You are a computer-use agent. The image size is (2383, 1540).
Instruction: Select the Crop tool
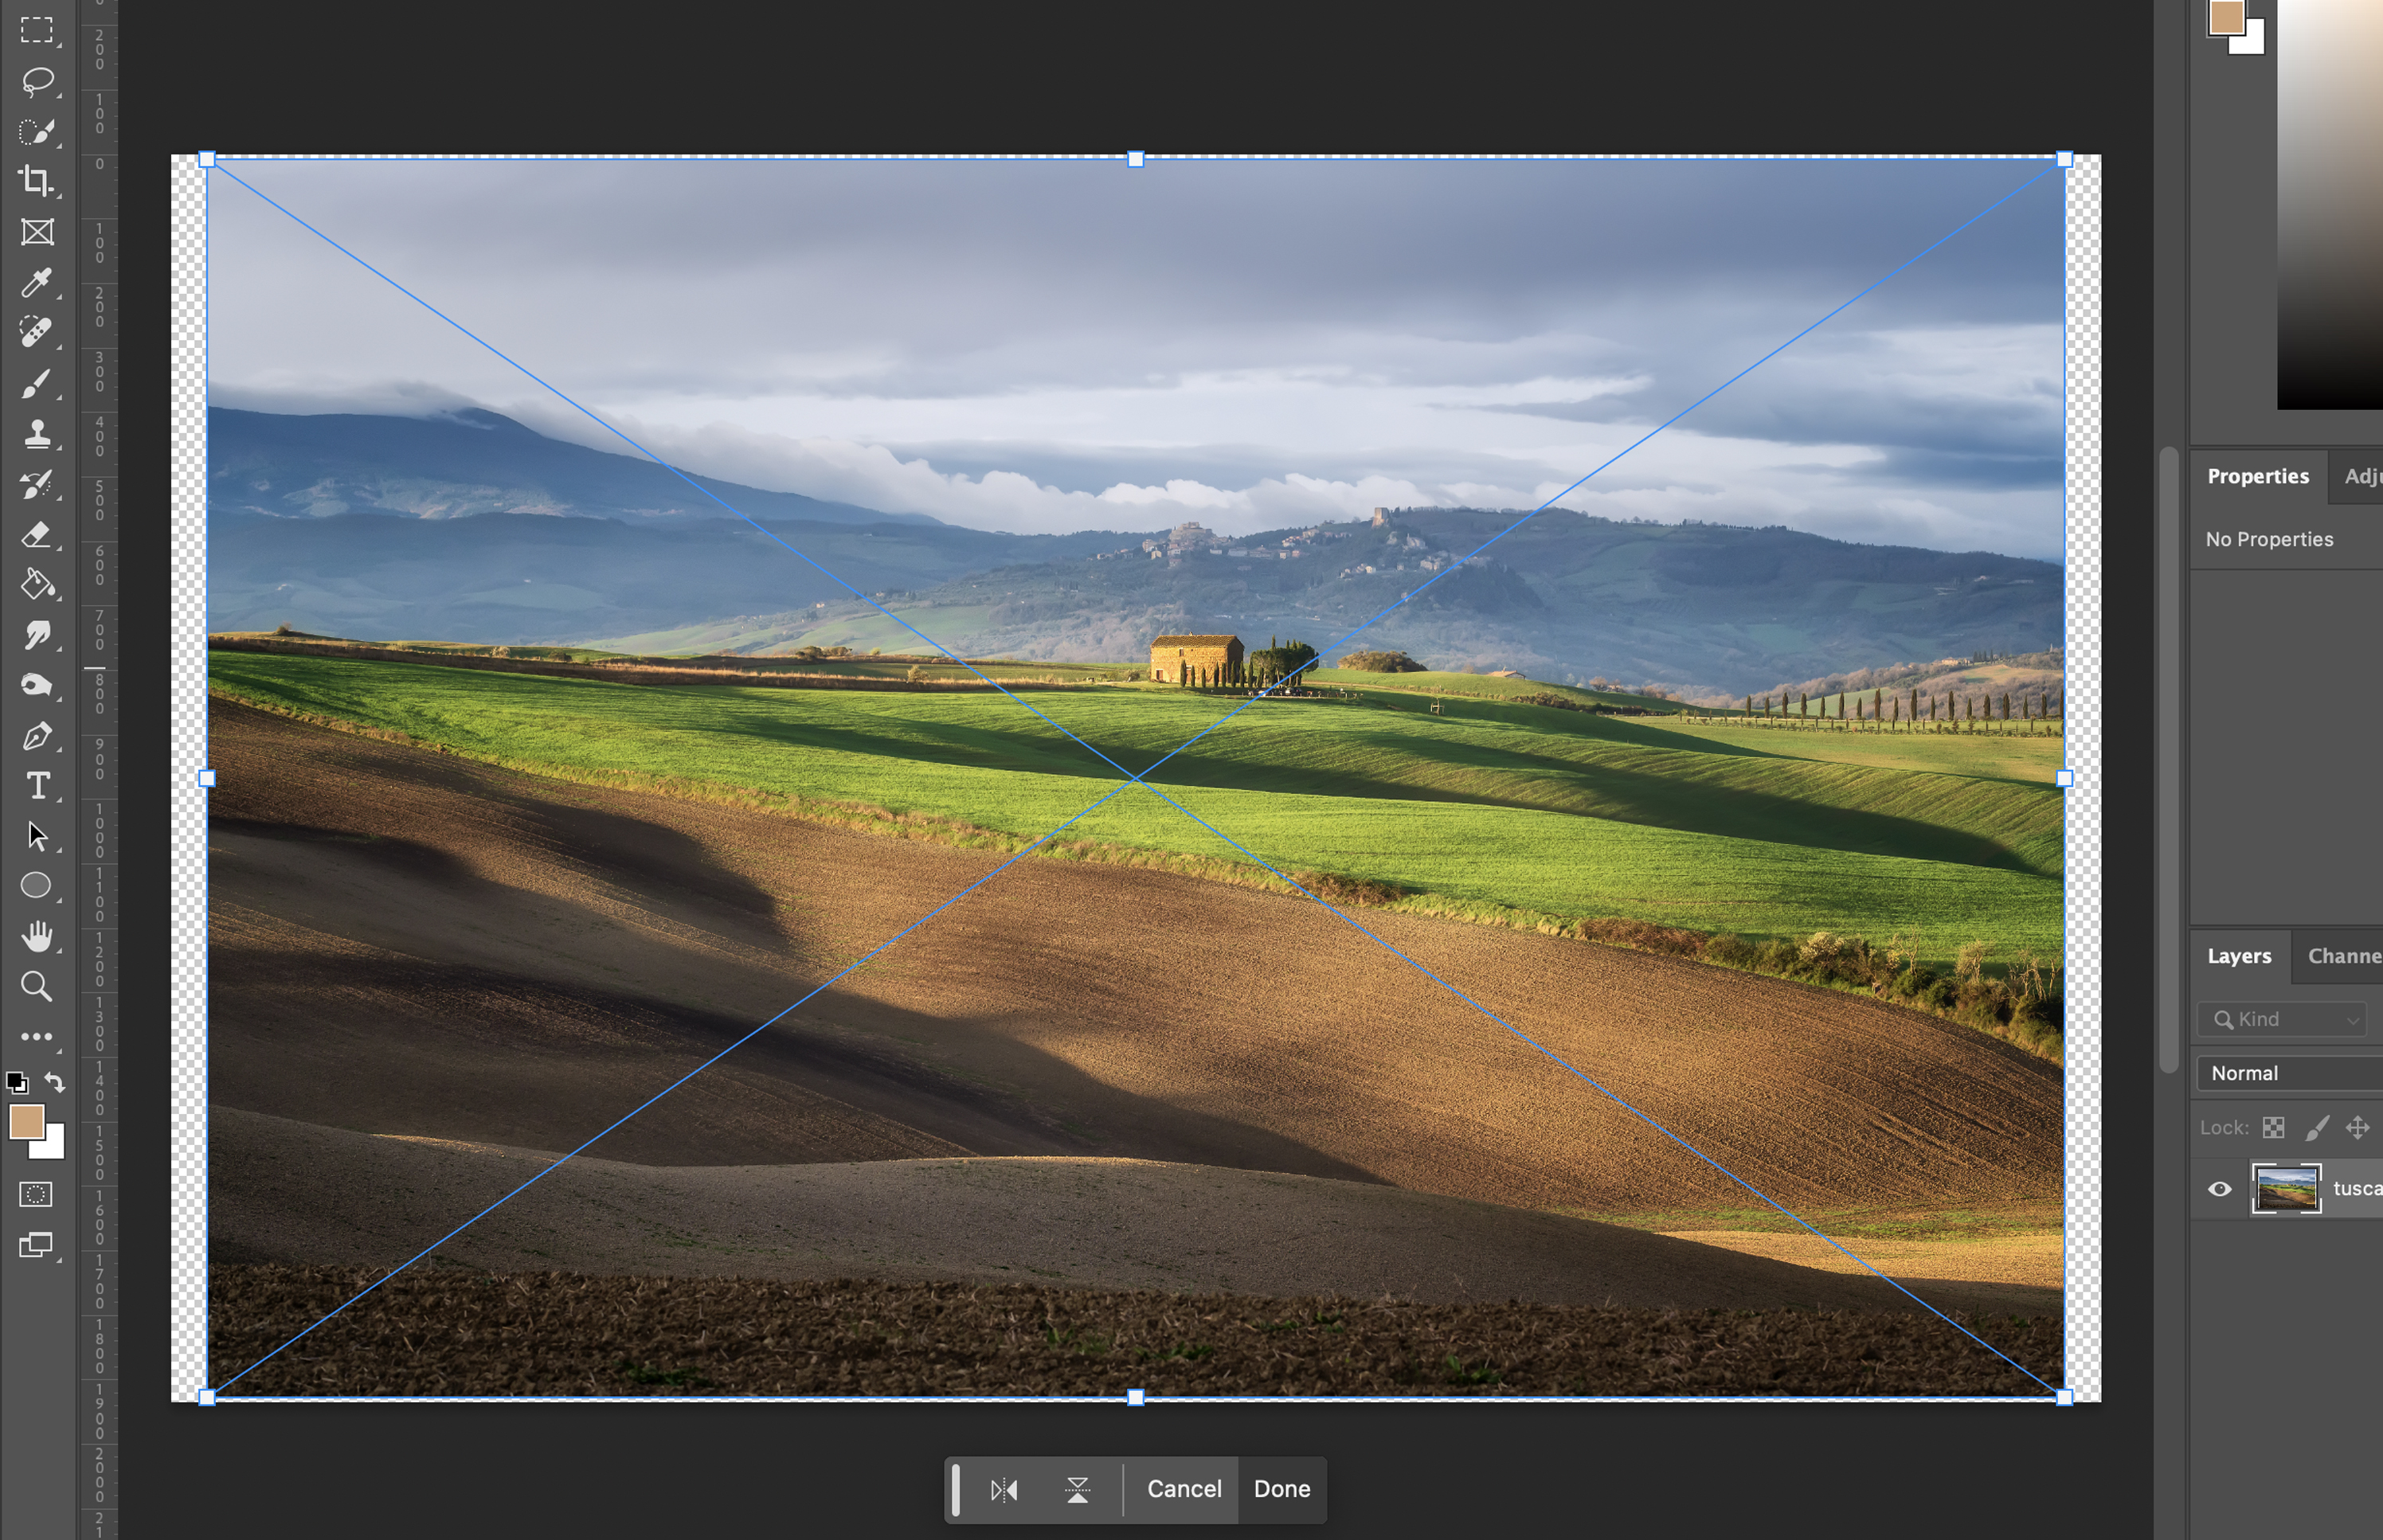pyautogui.click(x=37, y=181)
